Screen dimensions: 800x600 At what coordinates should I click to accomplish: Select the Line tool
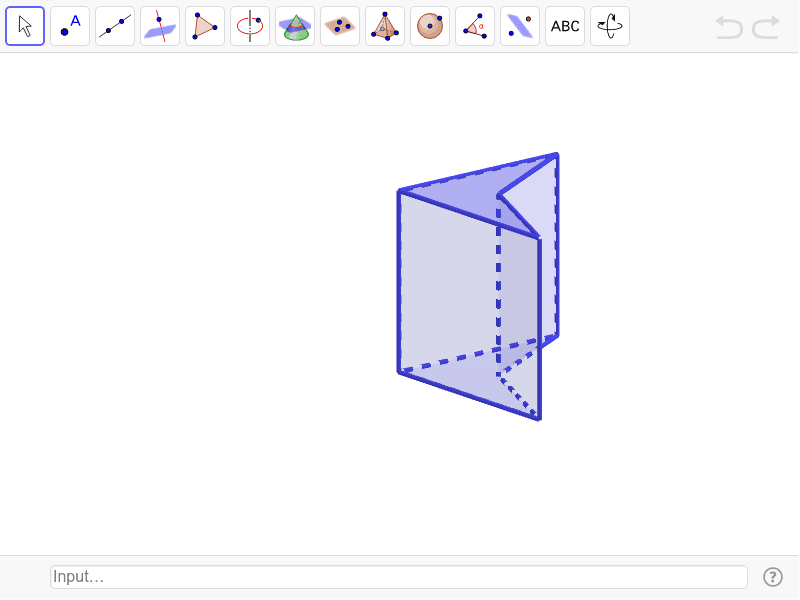coord(115,25)
